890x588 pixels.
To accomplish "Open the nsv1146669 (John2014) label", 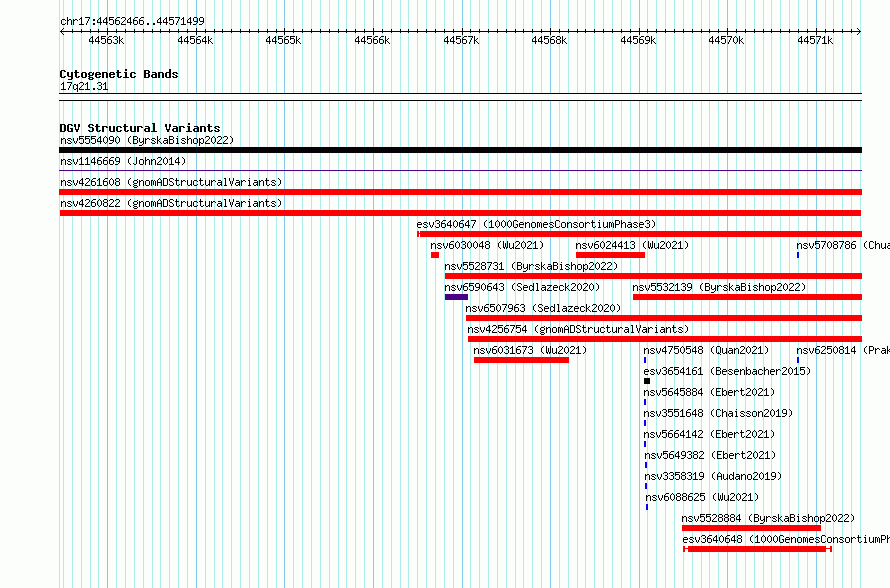I will coord(123,161).
